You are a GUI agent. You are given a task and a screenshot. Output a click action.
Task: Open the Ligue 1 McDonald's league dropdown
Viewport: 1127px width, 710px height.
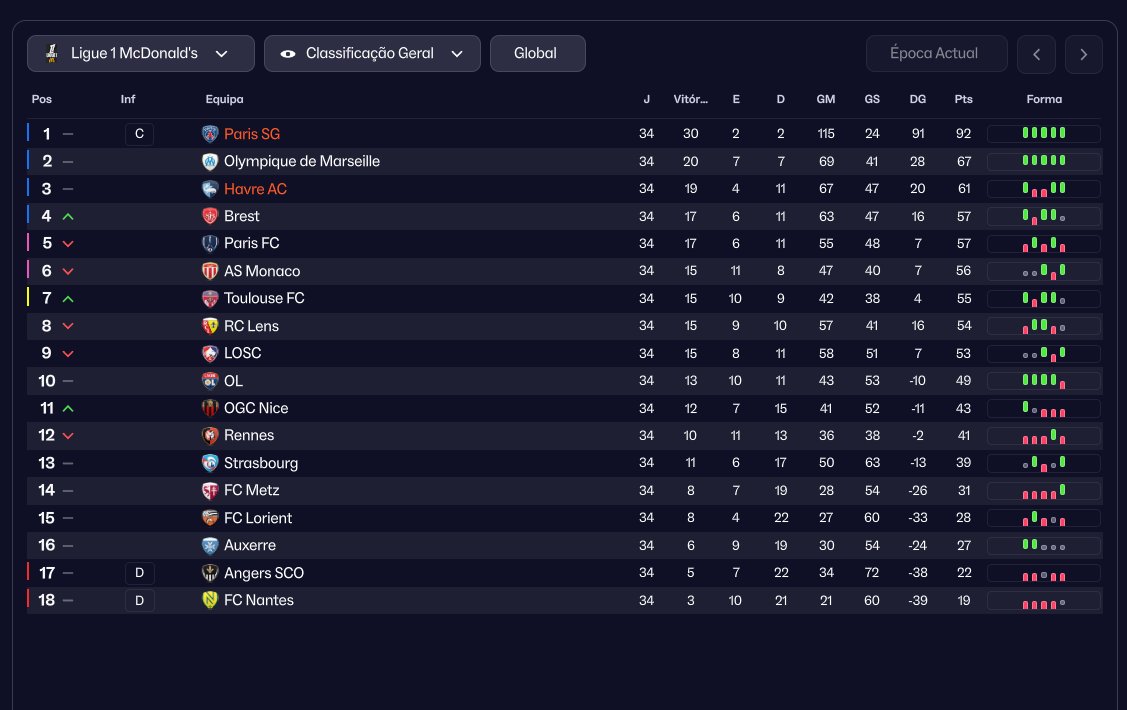pyautogui.click(x=141, y=54)
